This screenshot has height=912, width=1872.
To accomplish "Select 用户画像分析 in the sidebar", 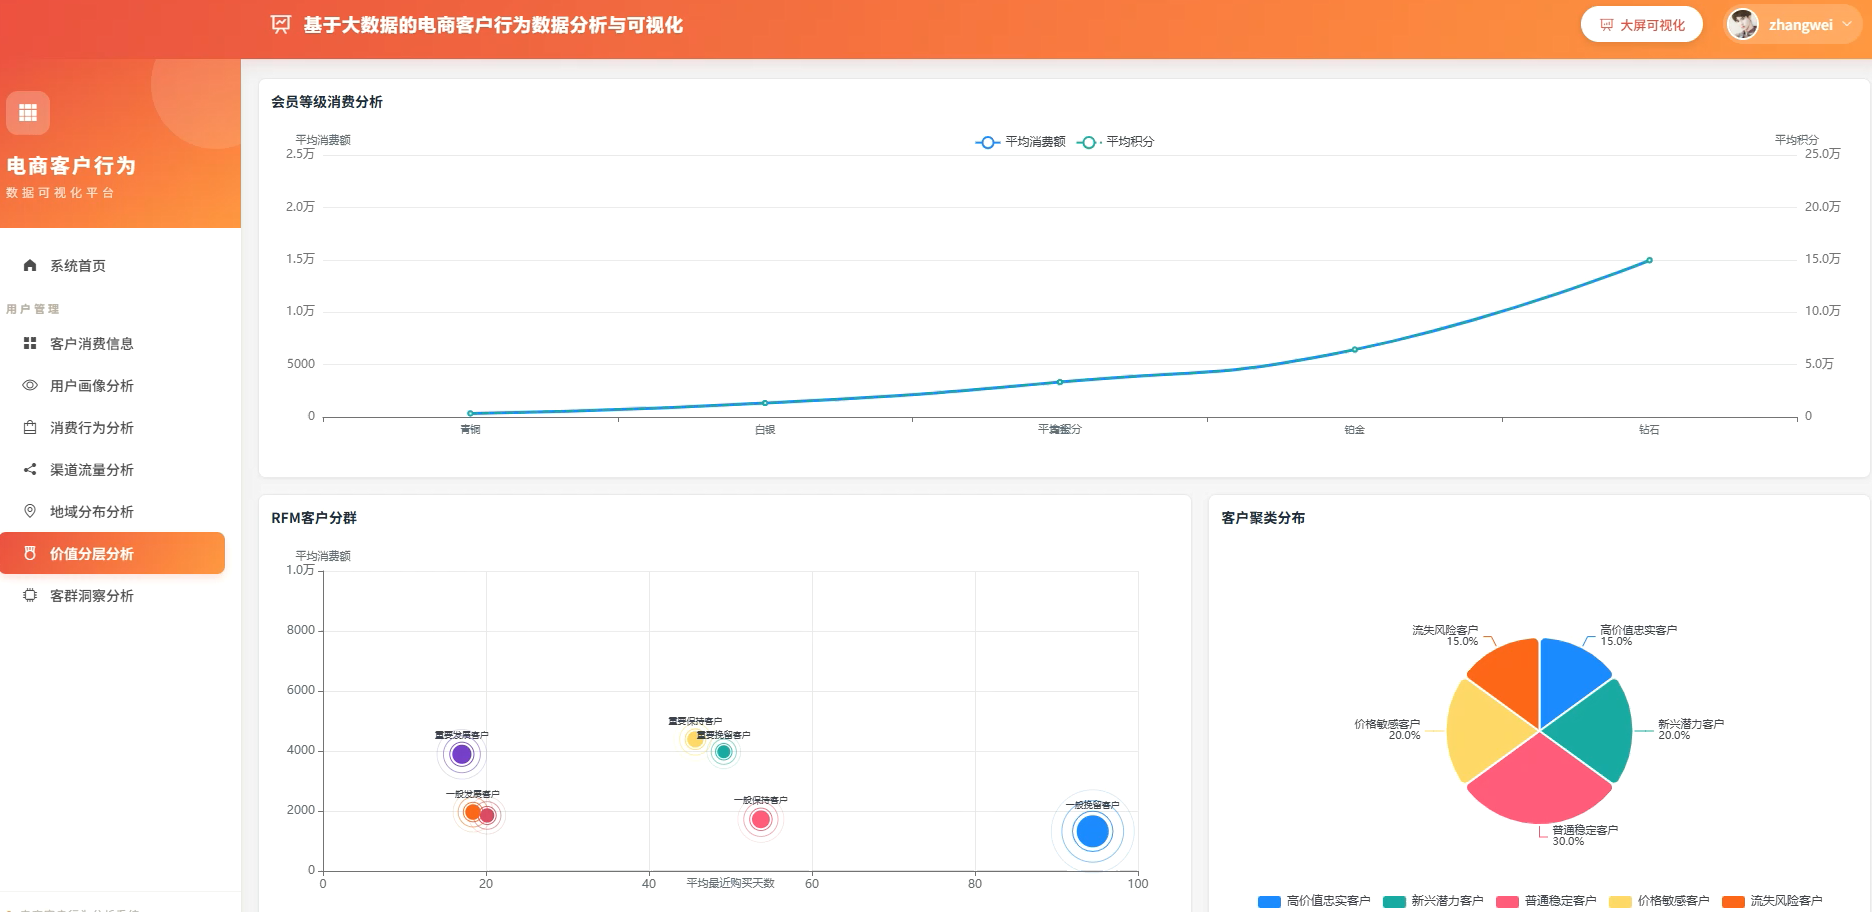I will 112,385.
